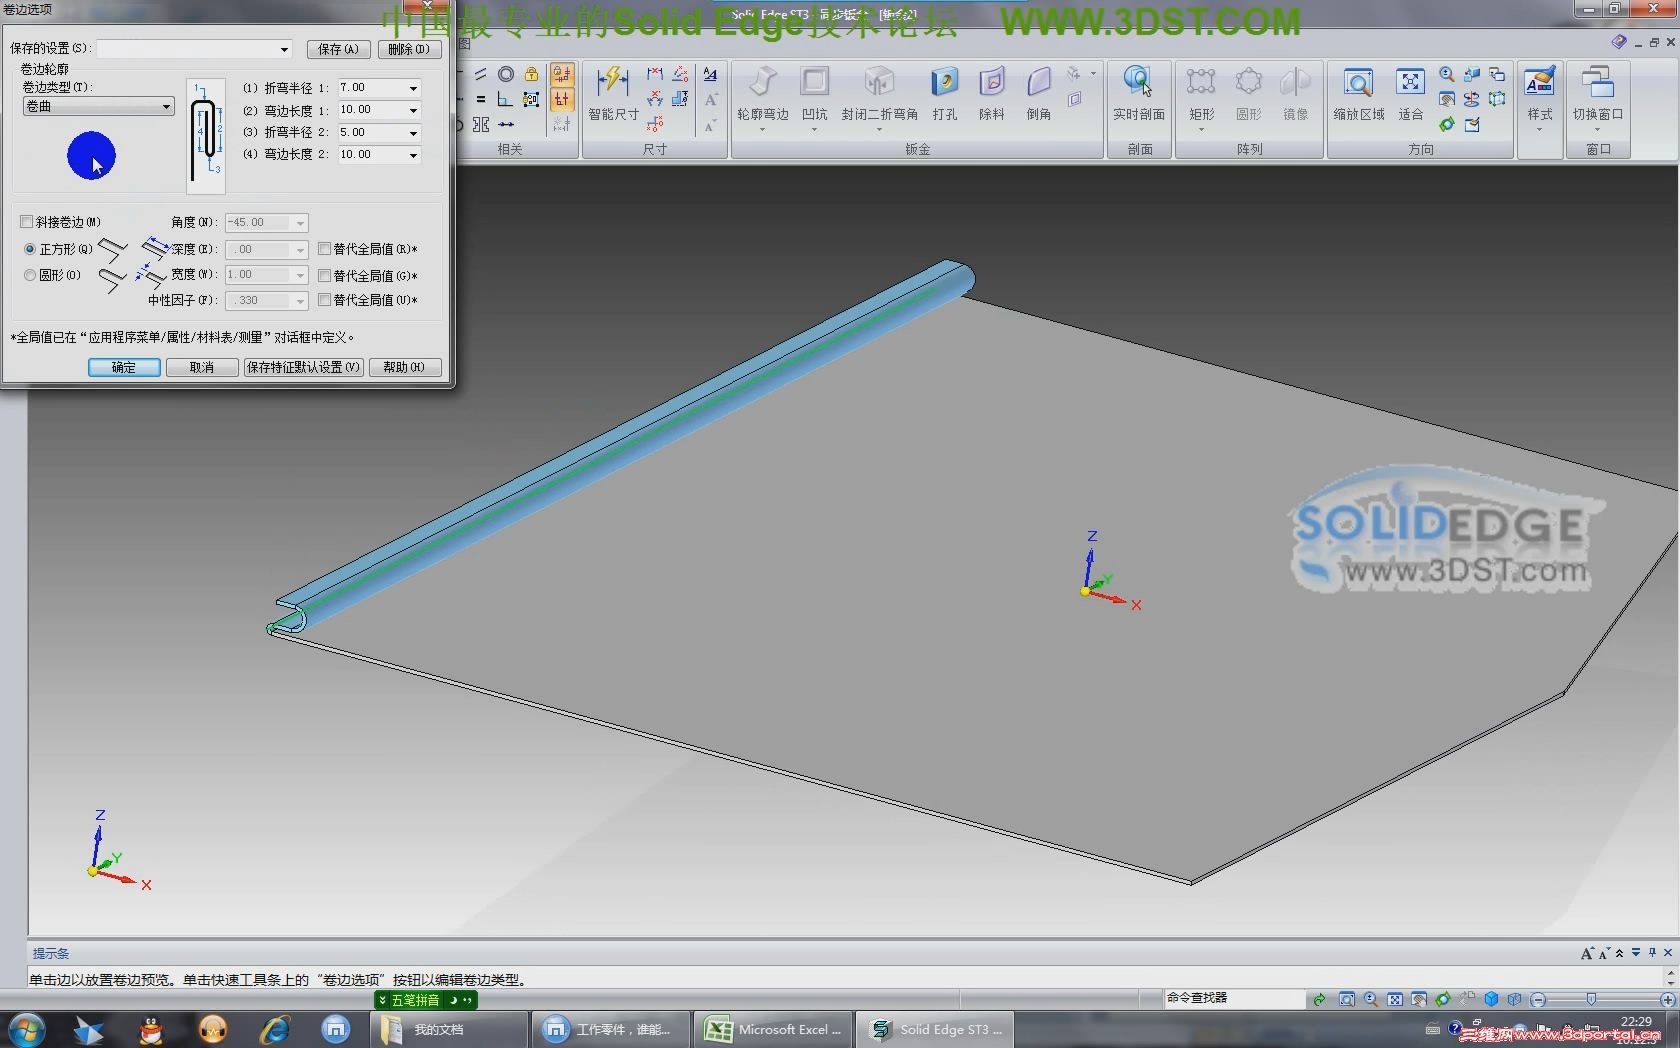The height and width of the screenshot is (1048, 1680).
Task: Check 替代全局值 (U) checkbox
Action: [325, 300]
